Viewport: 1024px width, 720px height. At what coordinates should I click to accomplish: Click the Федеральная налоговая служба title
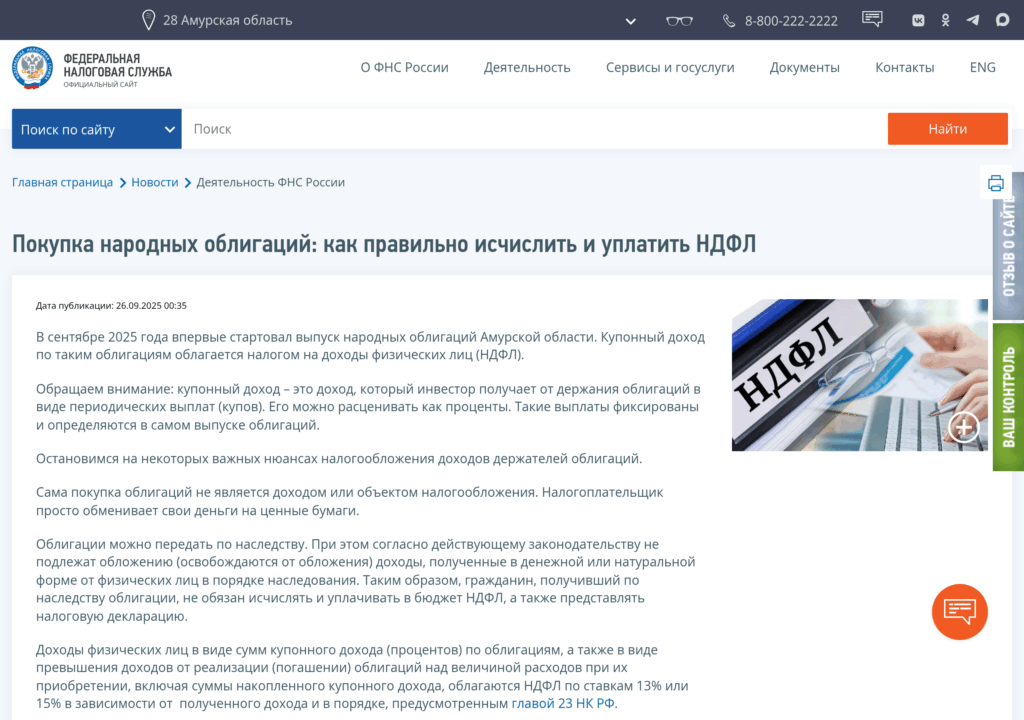118,65
